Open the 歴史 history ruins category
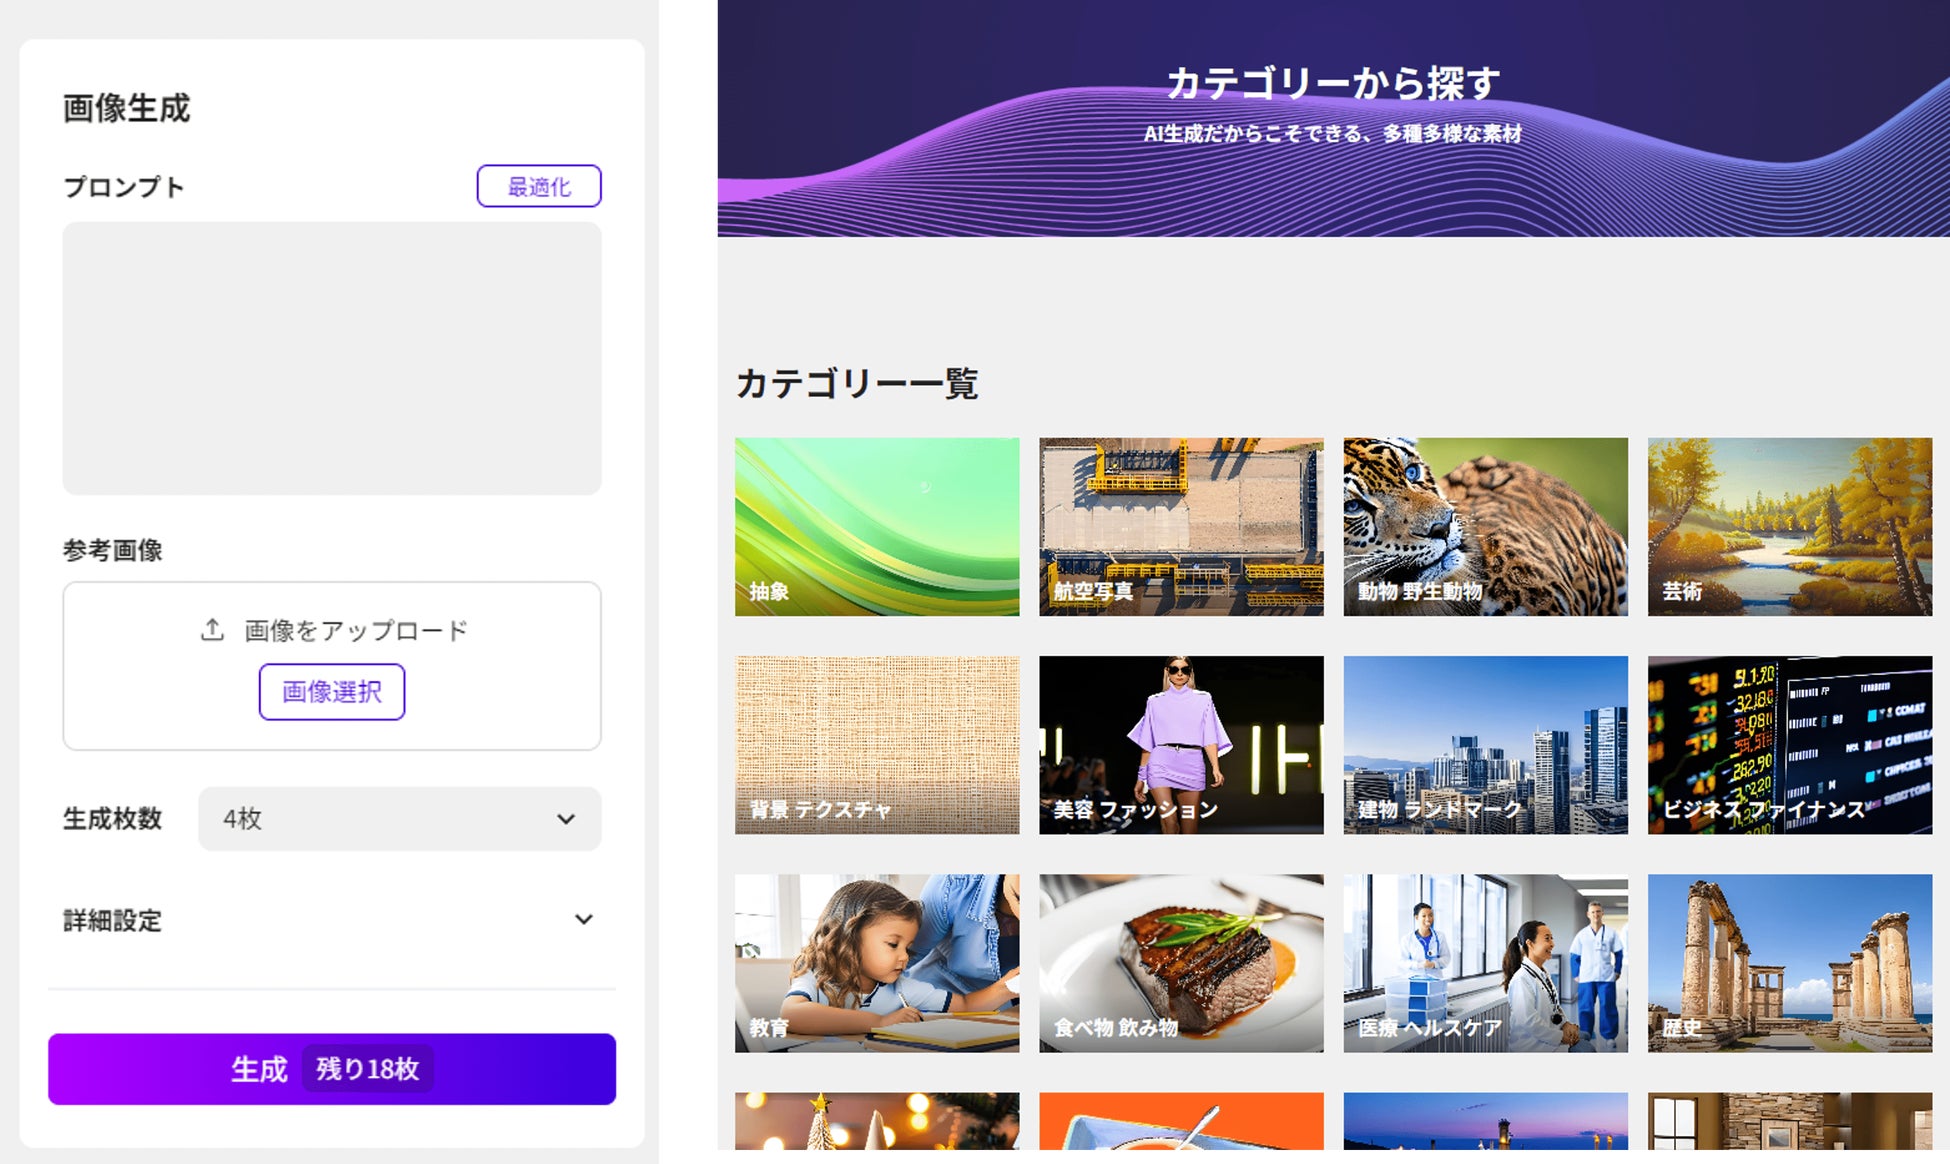1950x1164 pixels. point(1789,963)
